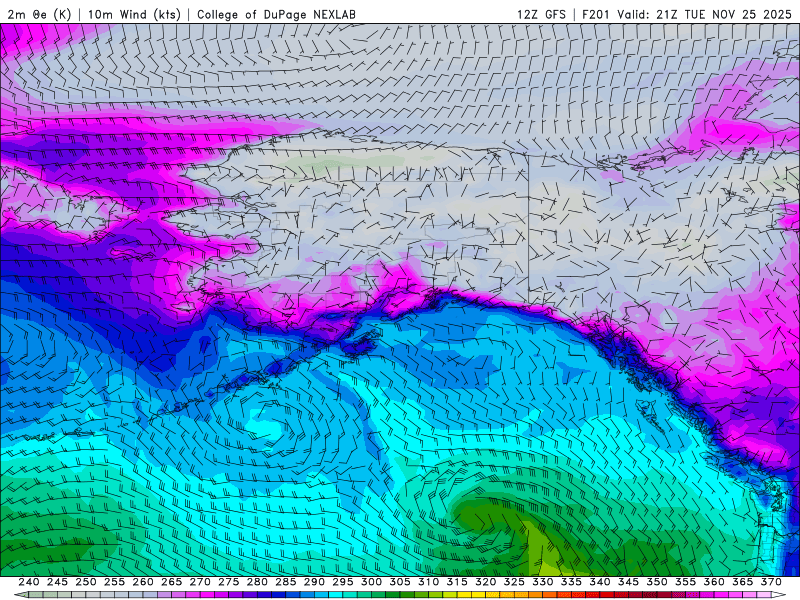The image size is (800, 600).
Task: Click the '2m θe (K)' title label
Action: (x=39, y=14)
